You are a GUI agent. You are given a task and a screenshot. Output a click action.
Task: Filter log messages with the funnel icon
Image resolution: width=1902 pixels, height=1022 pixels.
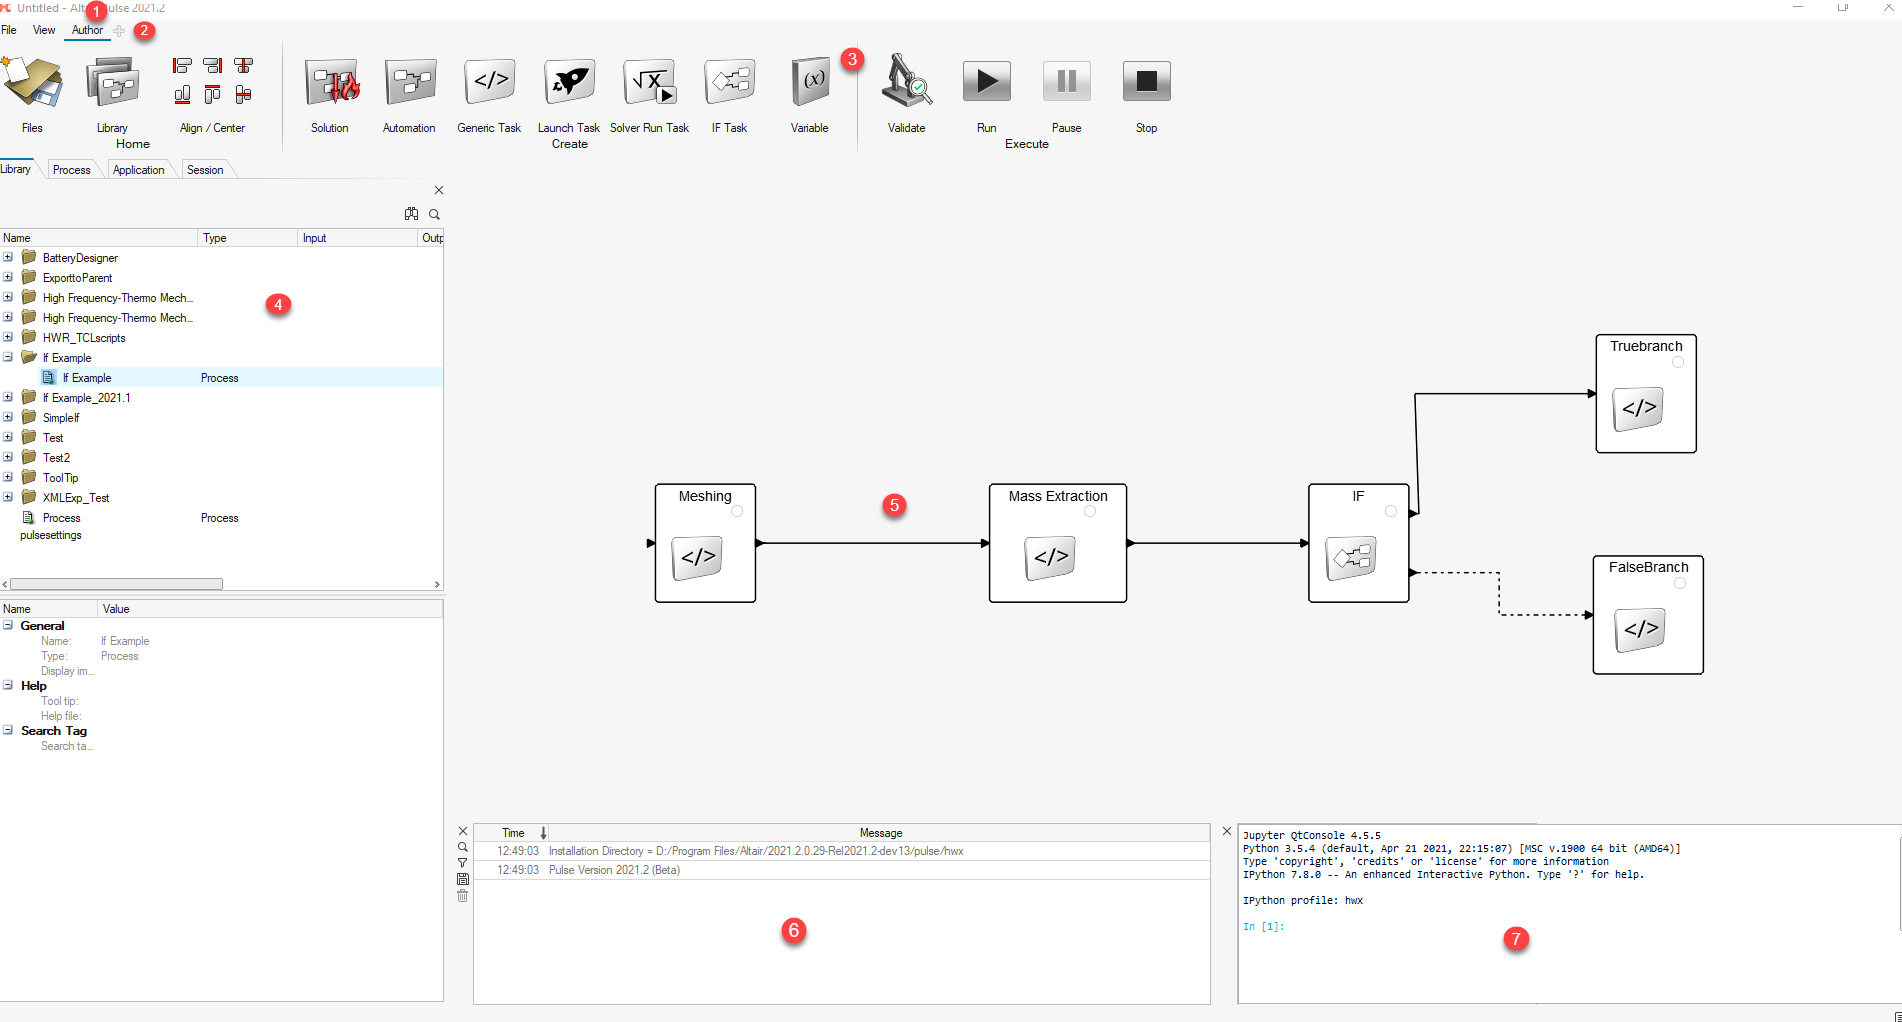[x=462, y=863]
